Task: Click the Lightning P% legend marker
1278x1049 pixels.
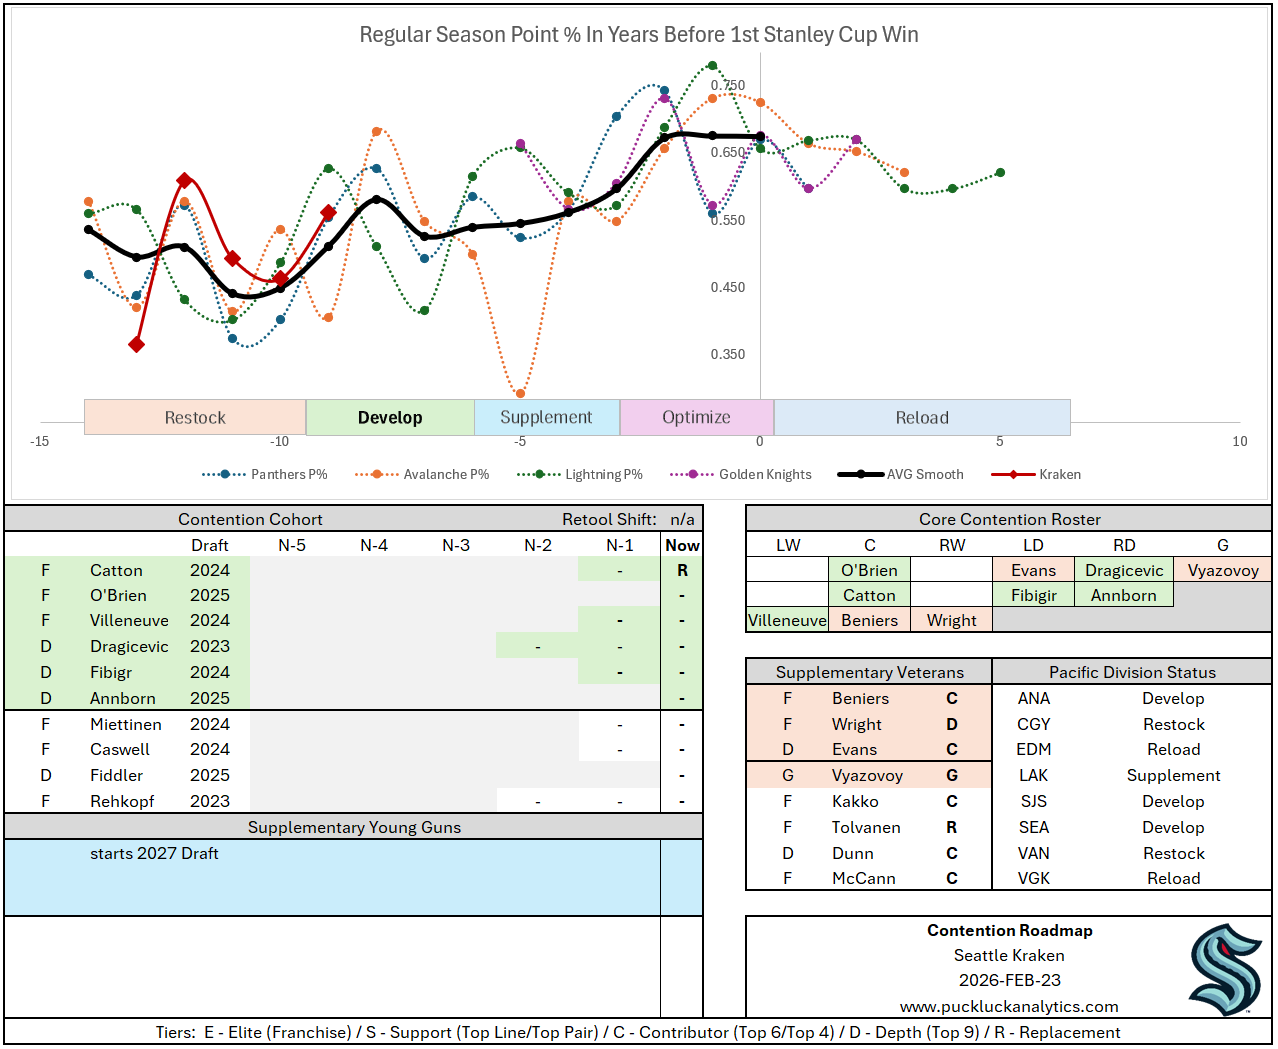Action: coord(539,474)
